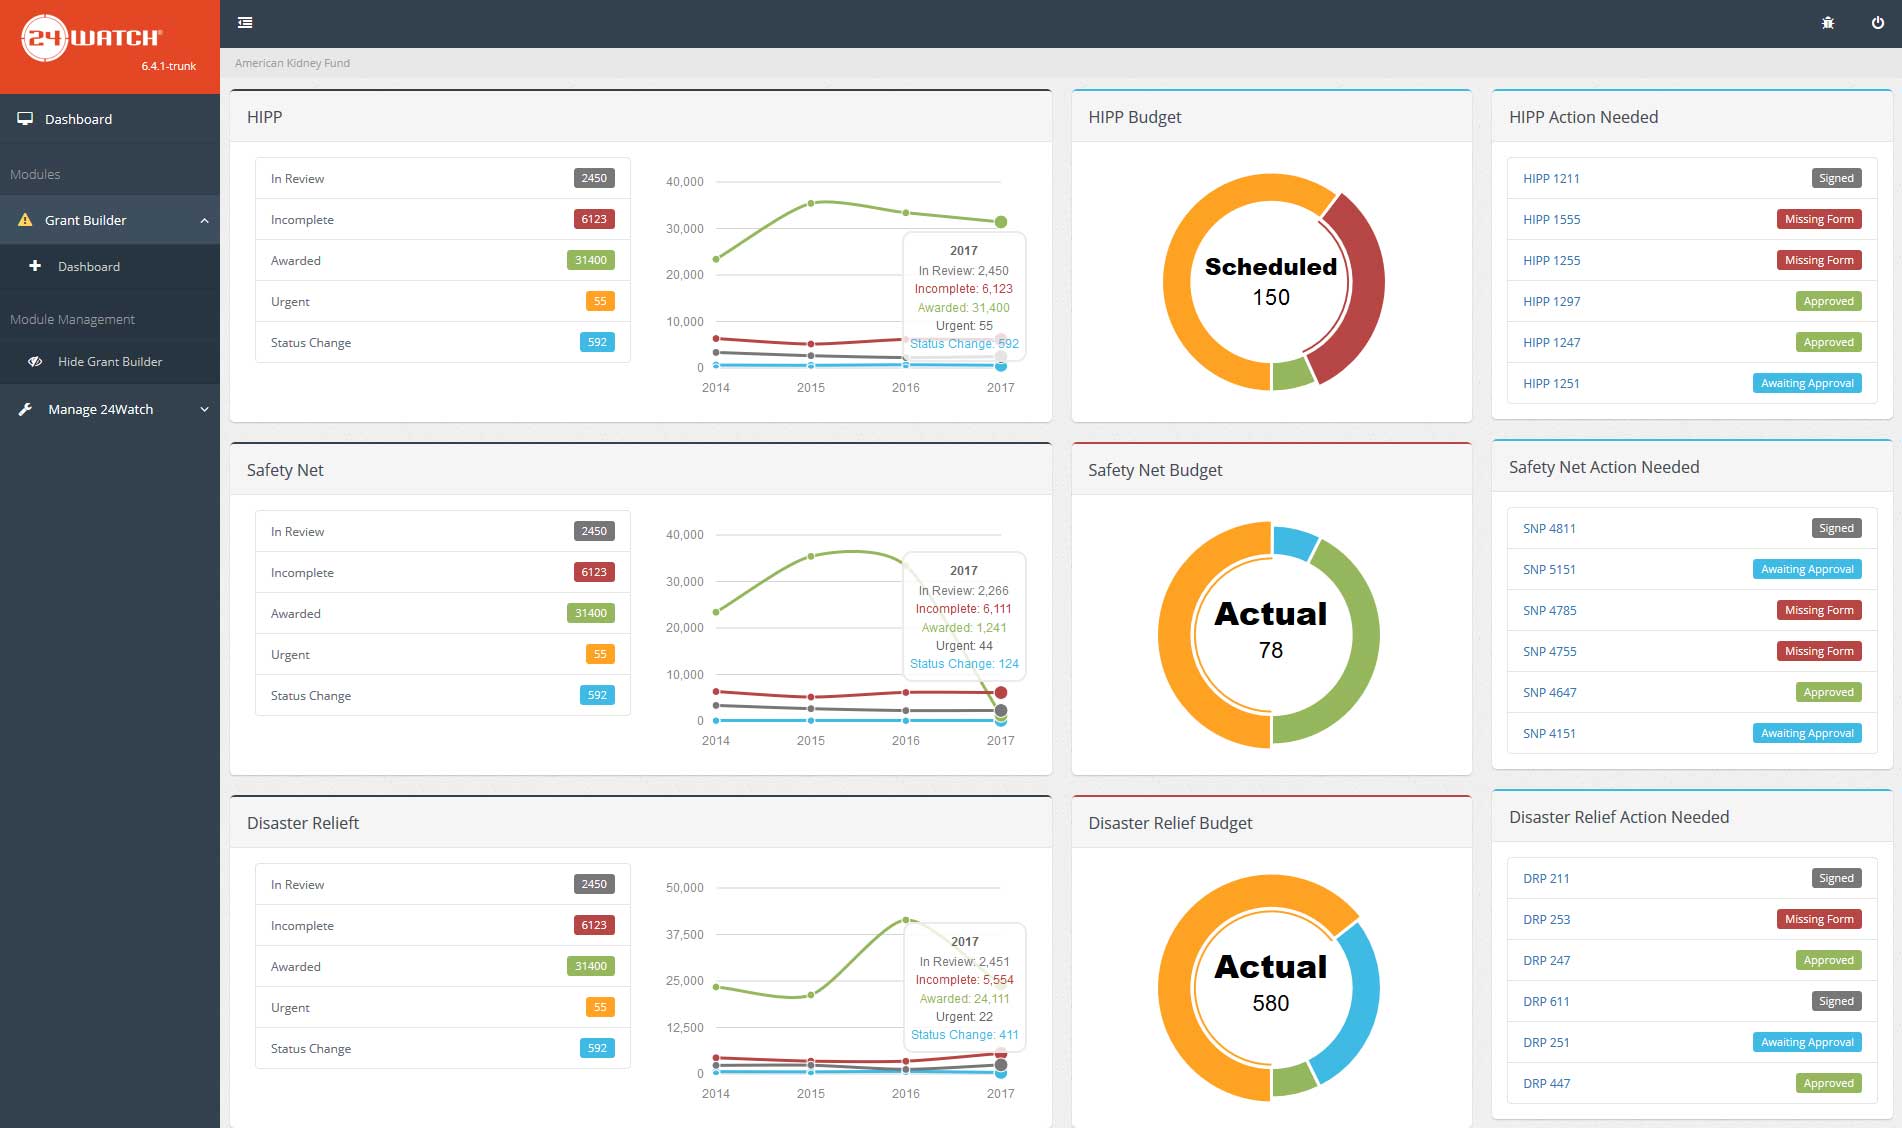The height and width of the screenshot is (1128, 1902).
Task: Click the Dashboard monitor icon
Action: 25,119
